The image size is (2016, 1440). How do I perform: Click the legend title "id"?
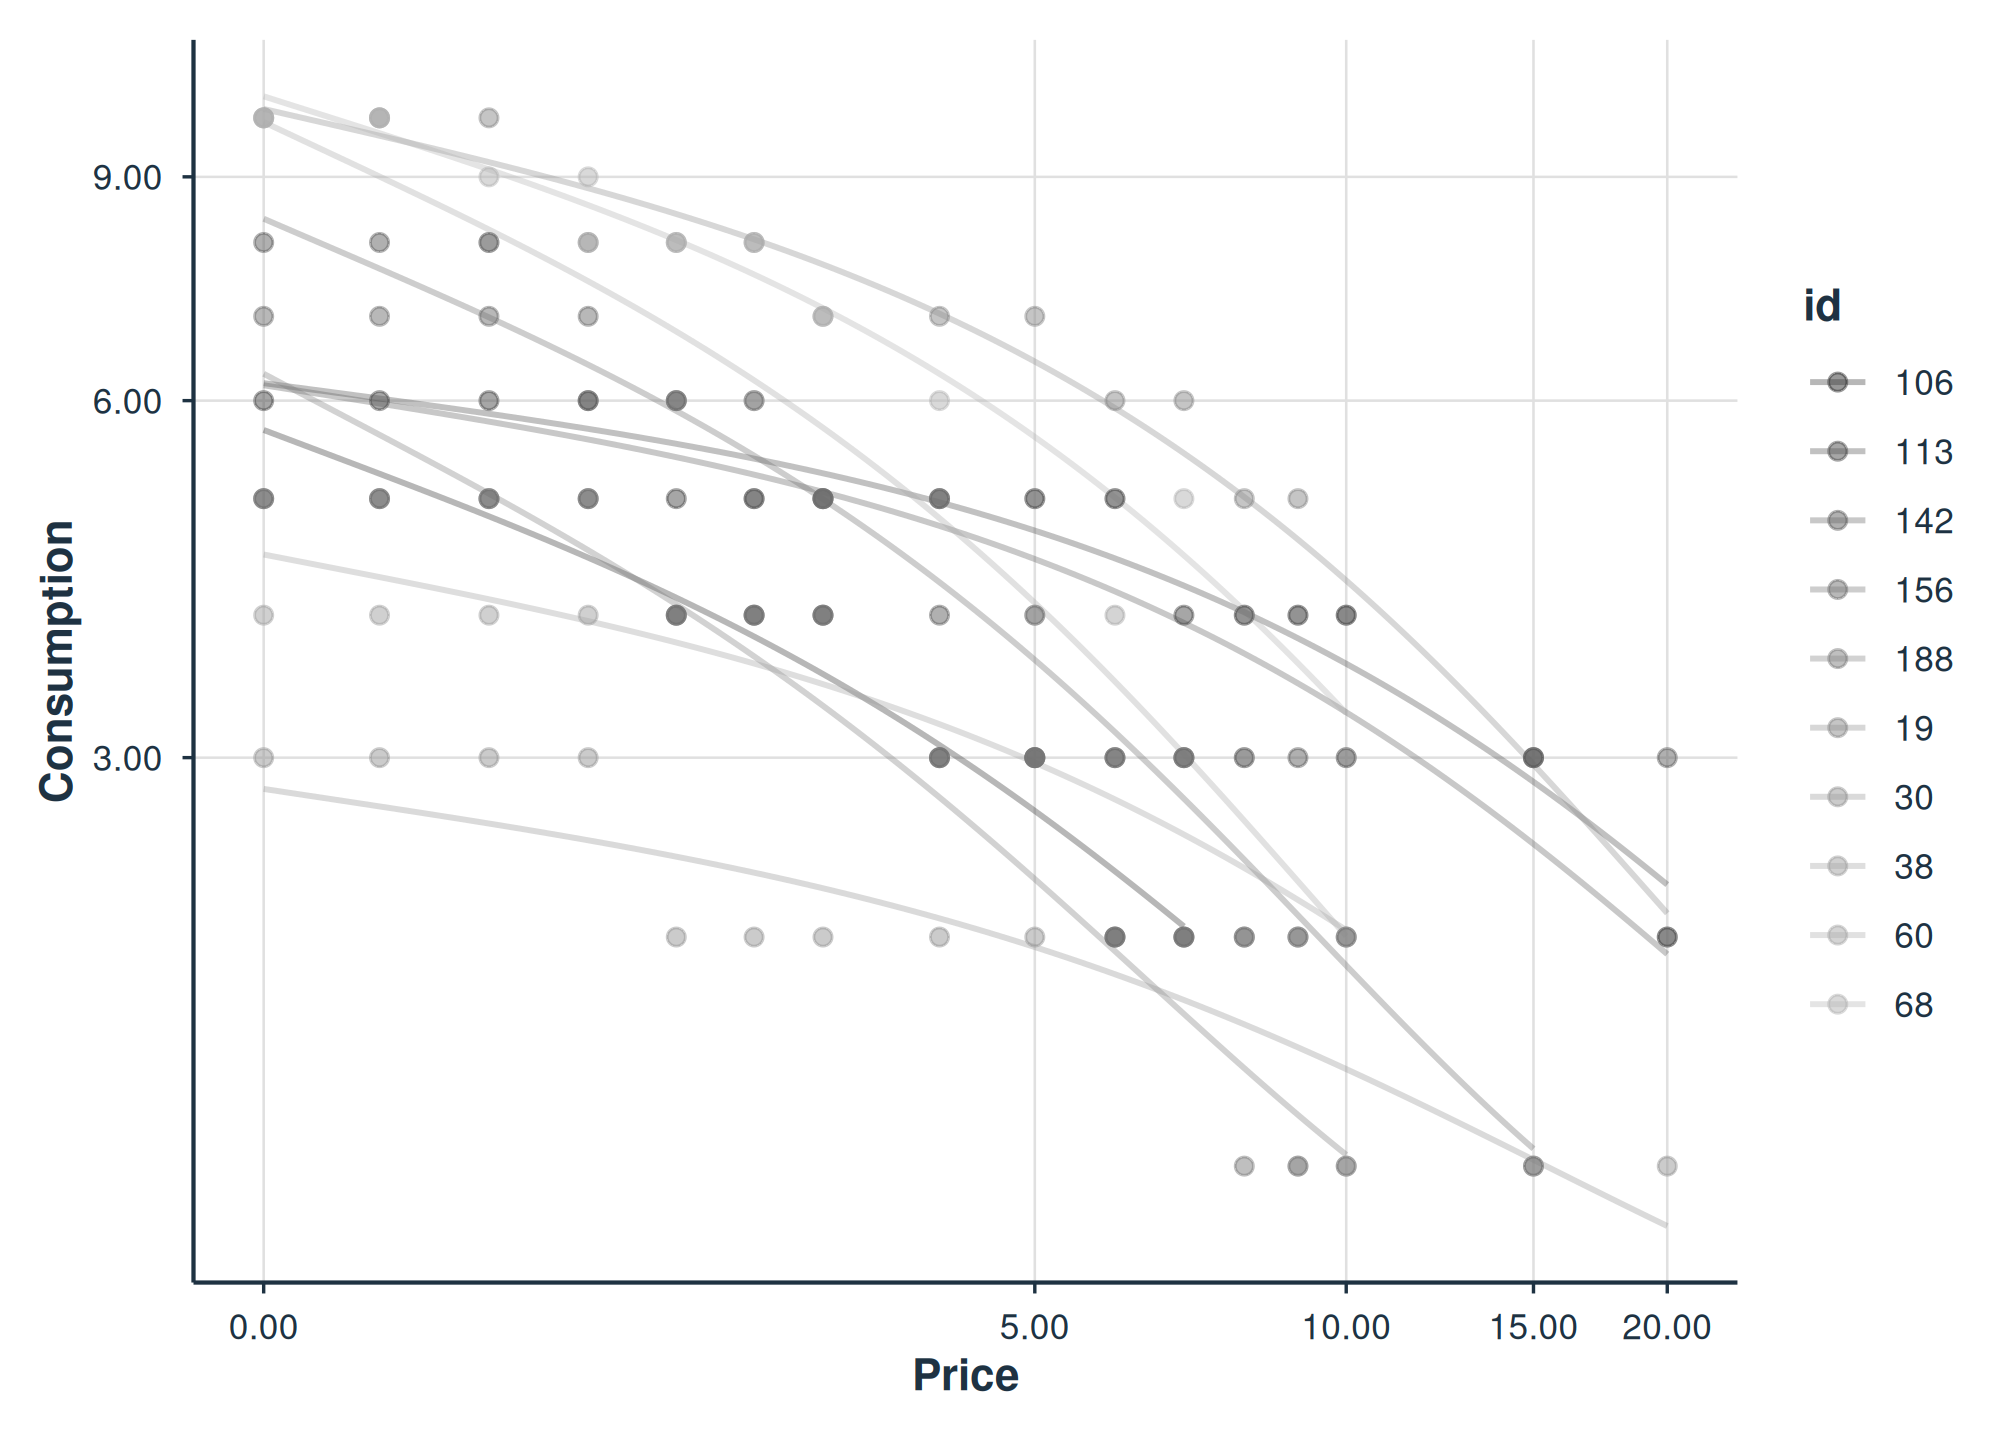point(1822,305)
